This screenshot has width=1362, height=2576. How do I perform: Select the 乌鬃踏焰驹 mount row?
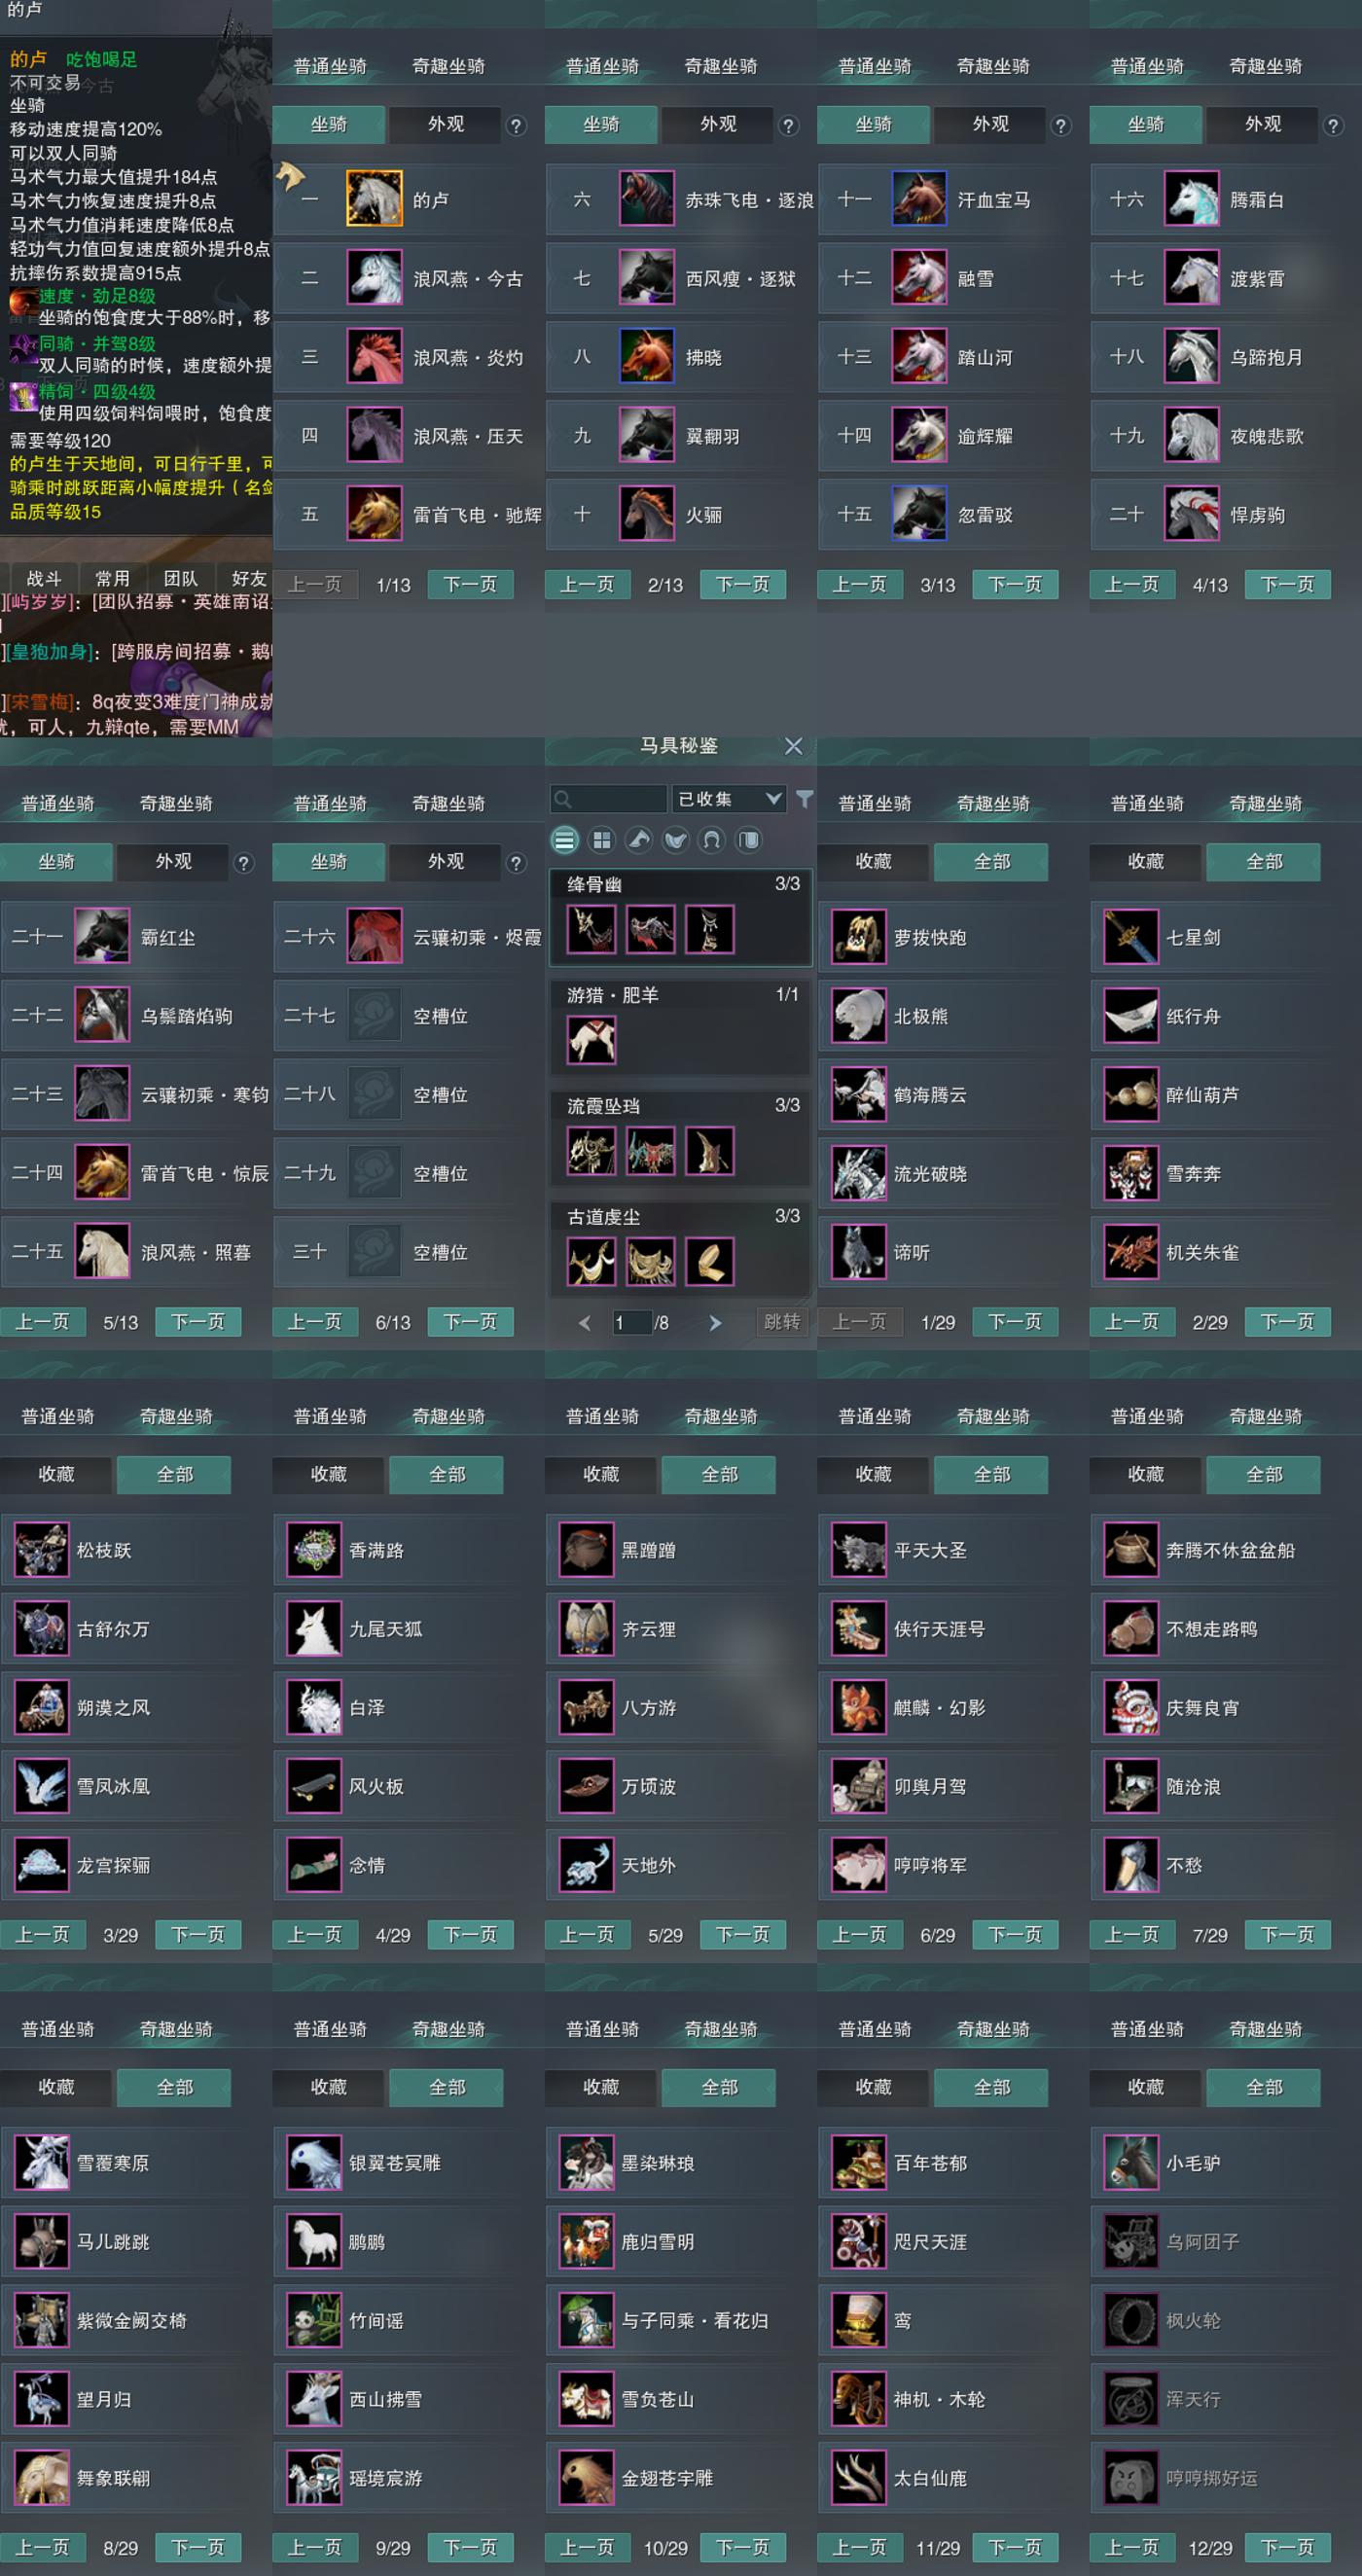tap(136, 1015)
